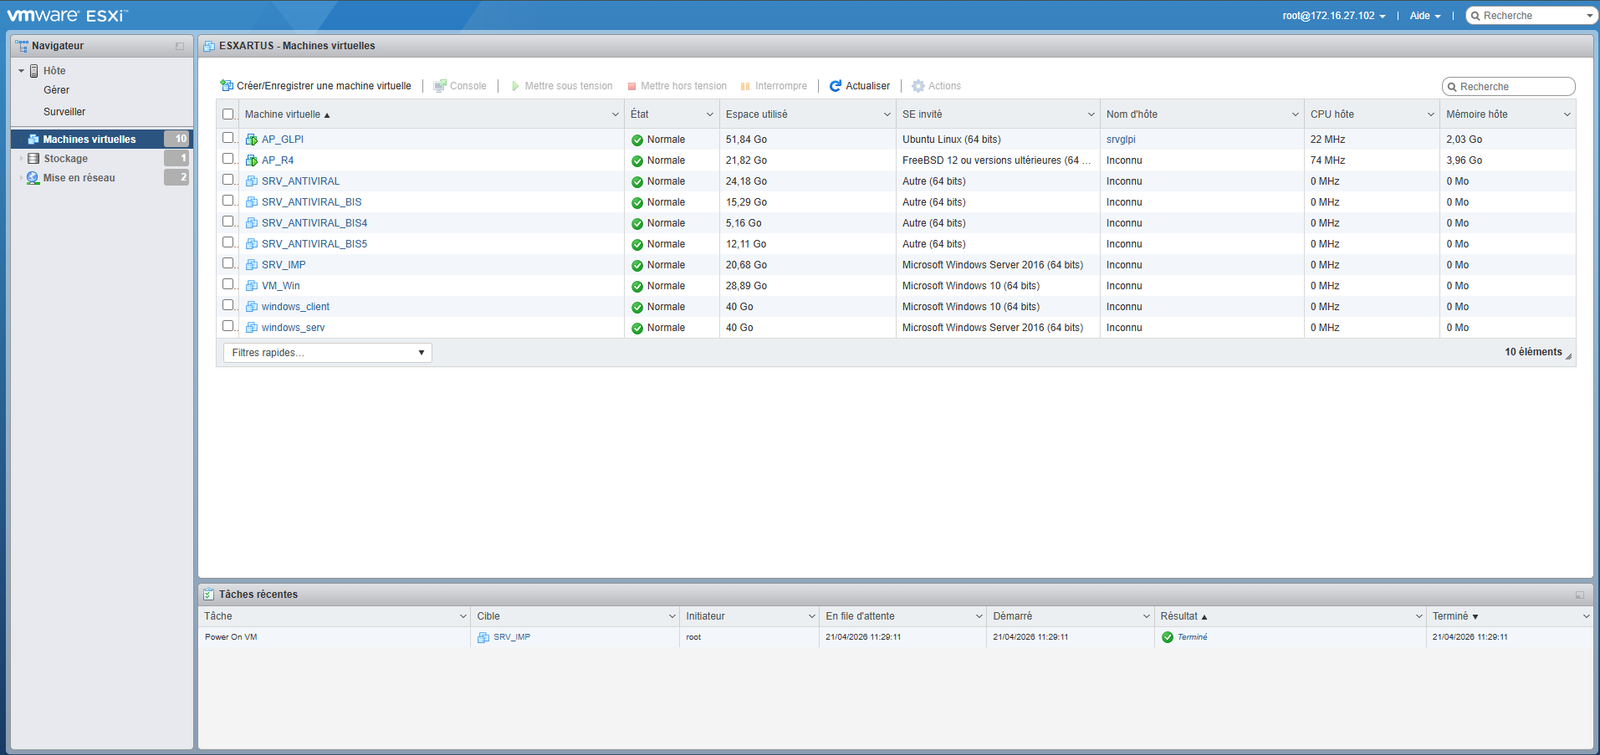Click the Créer/Enregistrer machine virtuelle icon
1600x755 pixels.
tap(227, 86)
